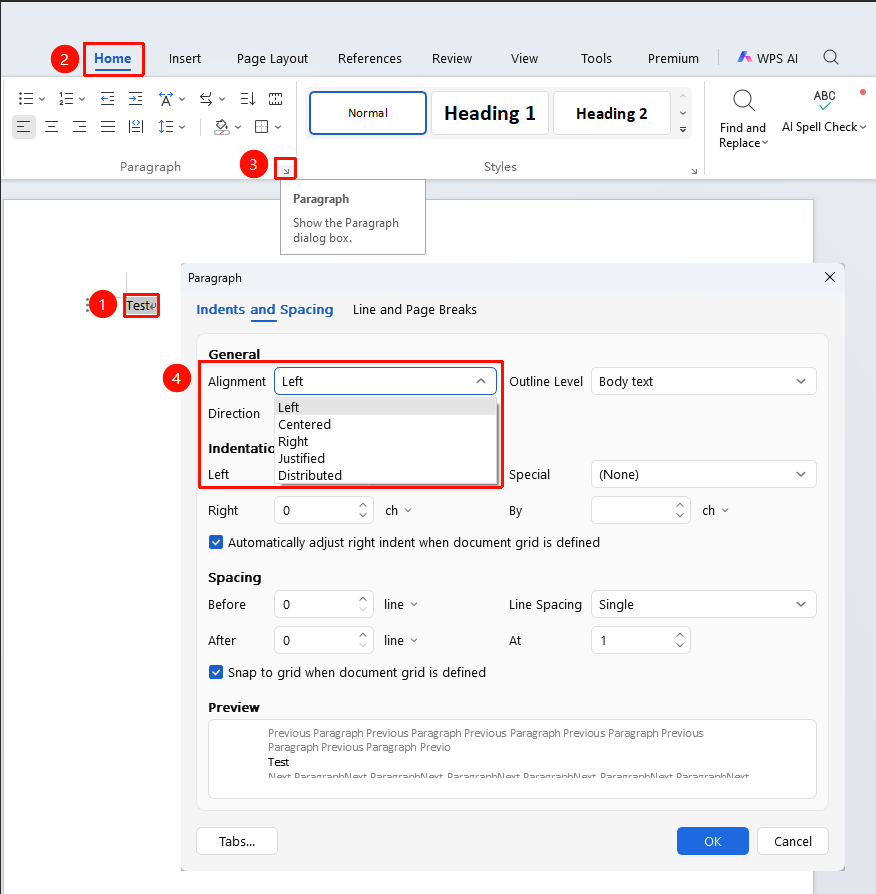Click the numbered list icon
This screenshot has width=876, height=894.
[66, 99]
